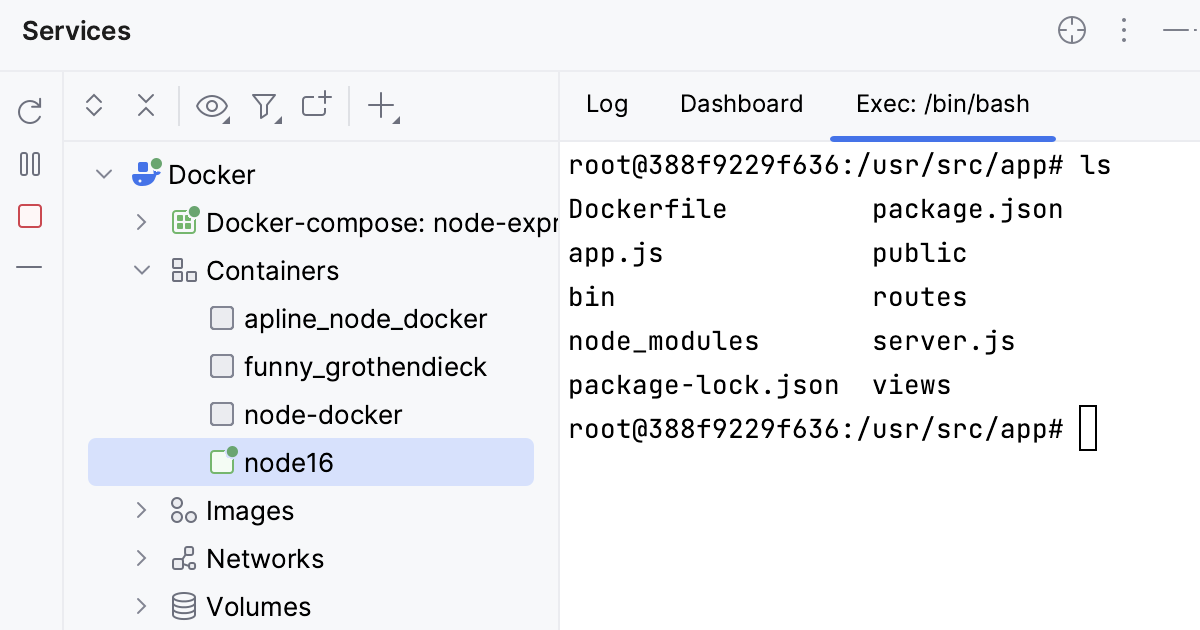The width and height of the screenshot is (1200, 630).
Task: Check the node-docker container checkbox
Action: (221, 414)
